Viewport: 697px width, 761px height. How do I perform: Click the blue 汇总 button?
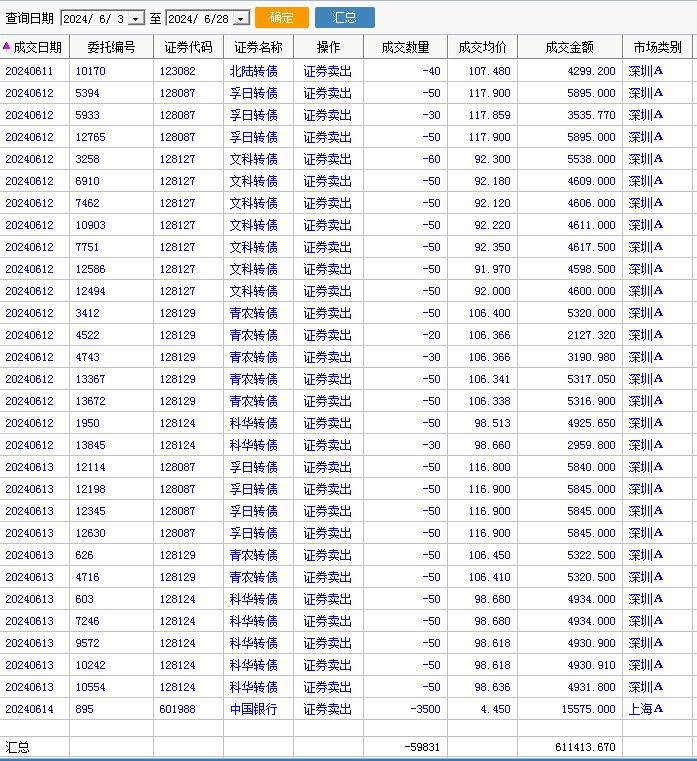tap(345, 17)
